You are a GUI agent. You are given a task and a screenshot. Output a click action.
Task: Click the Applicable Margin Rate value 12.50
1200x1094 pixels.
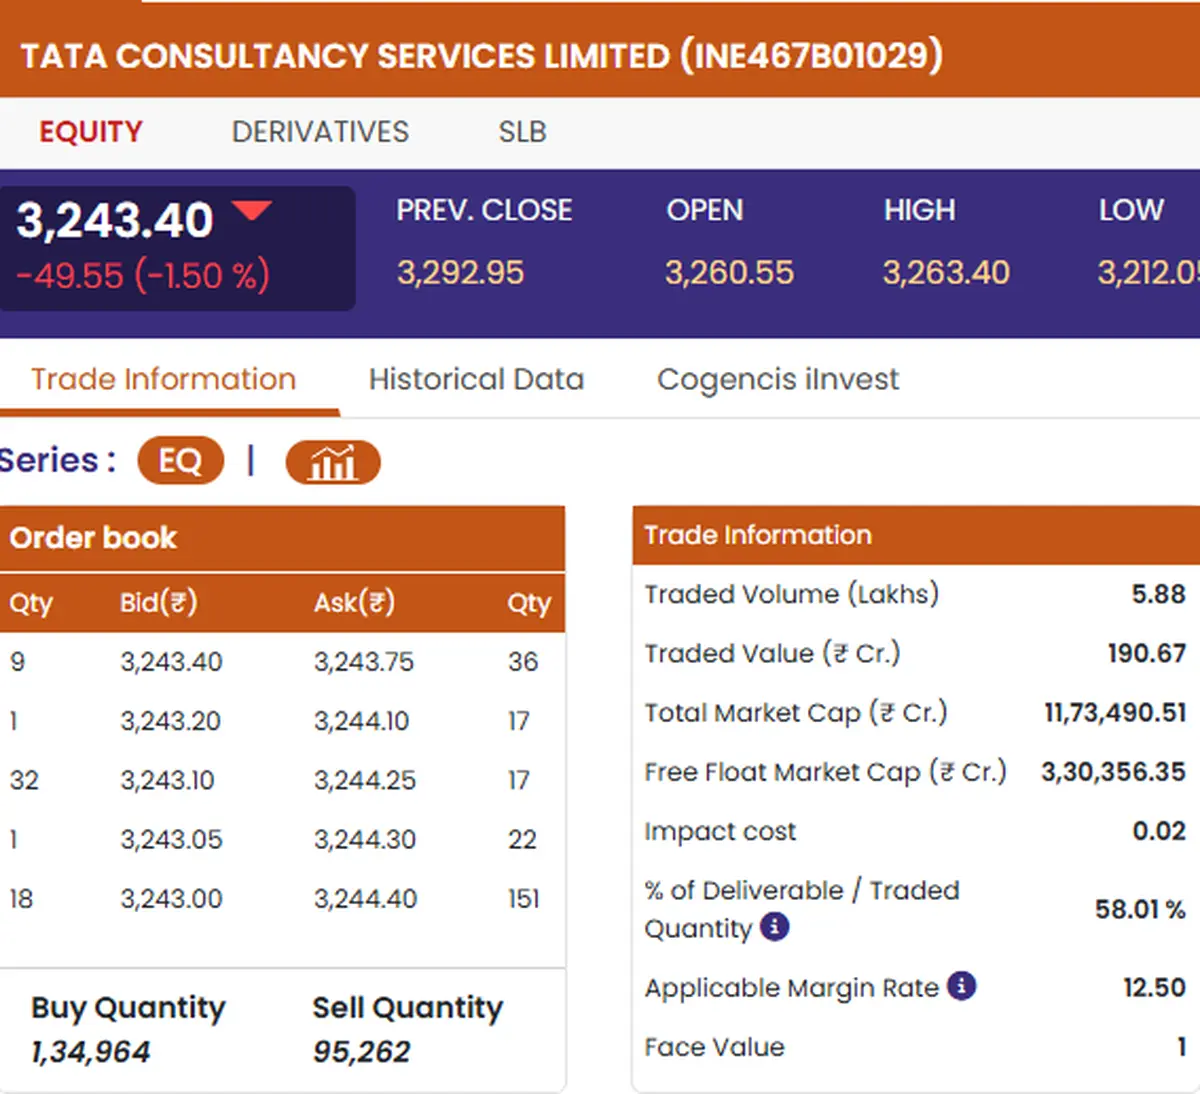coord(1155,988)
